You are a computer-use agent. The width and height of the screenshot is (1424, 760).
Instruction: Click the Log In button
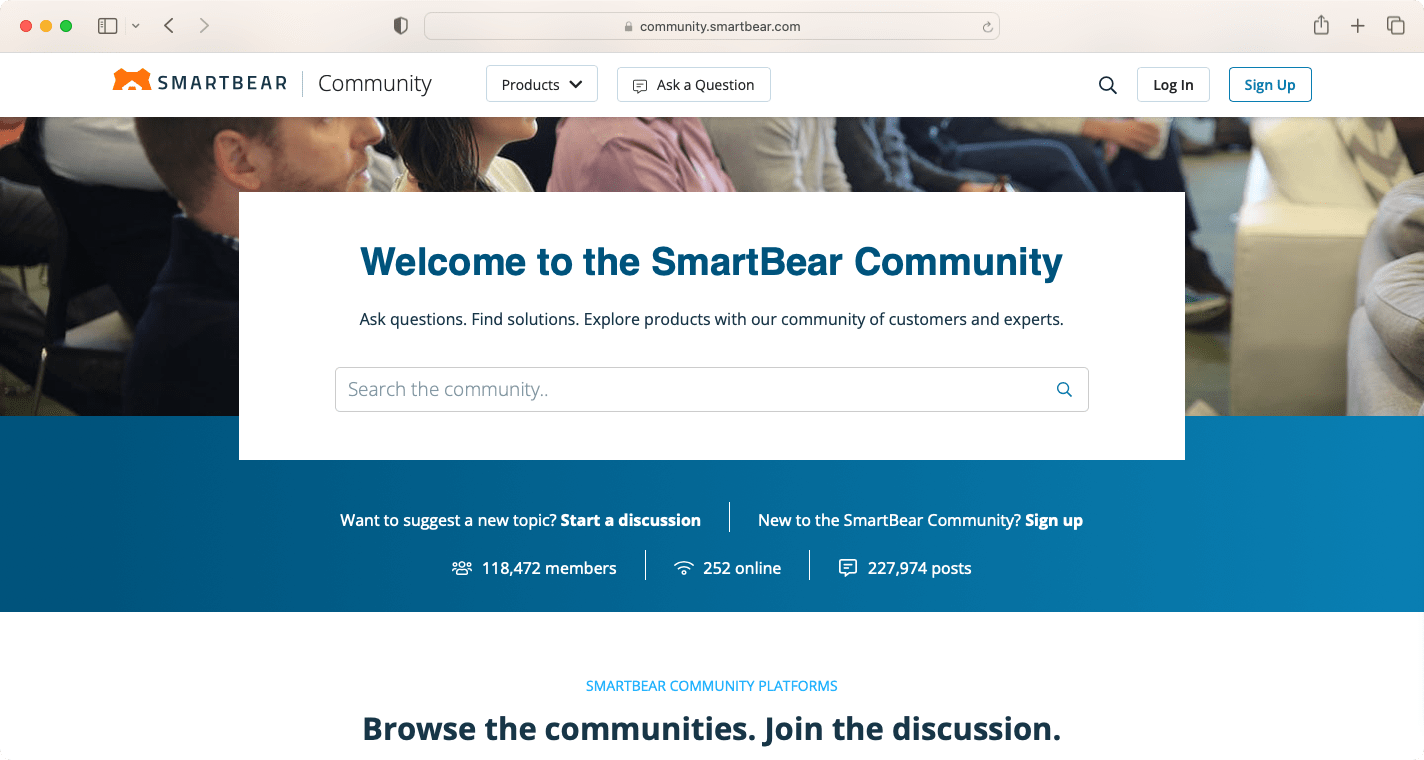point(1173,85)
